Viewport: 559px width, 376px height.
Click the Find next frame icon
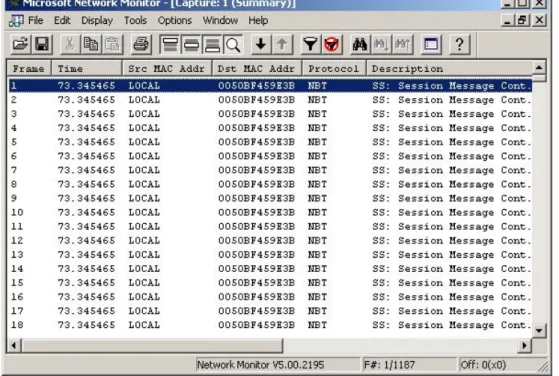[x=381, y=45]
